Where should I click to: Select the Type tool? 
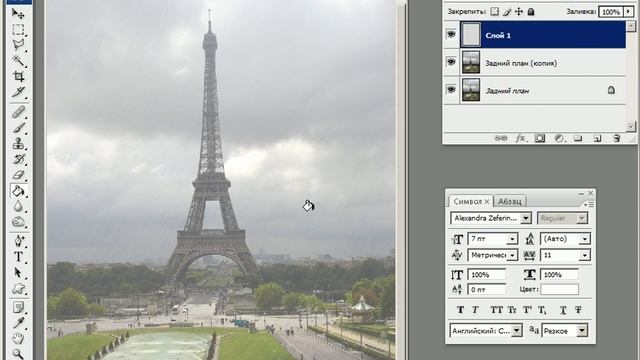click(x=18, y=257)
